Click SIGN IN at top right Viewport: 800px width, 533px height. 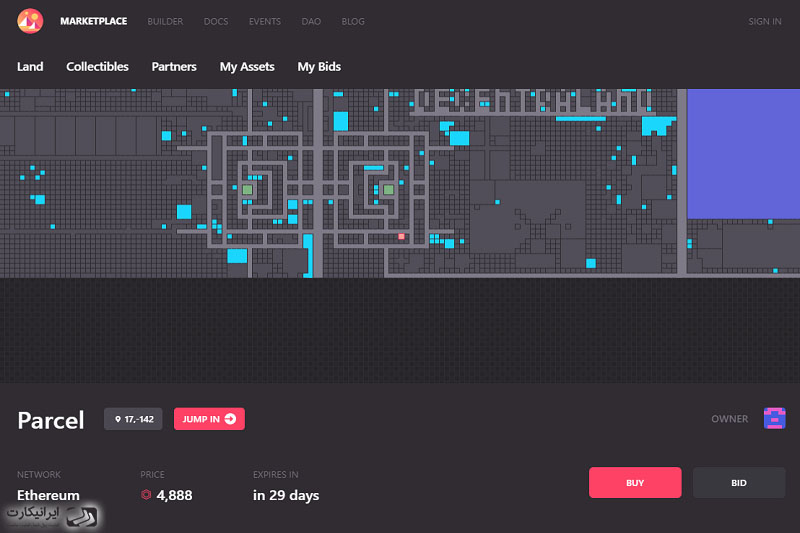click(764, 21)
